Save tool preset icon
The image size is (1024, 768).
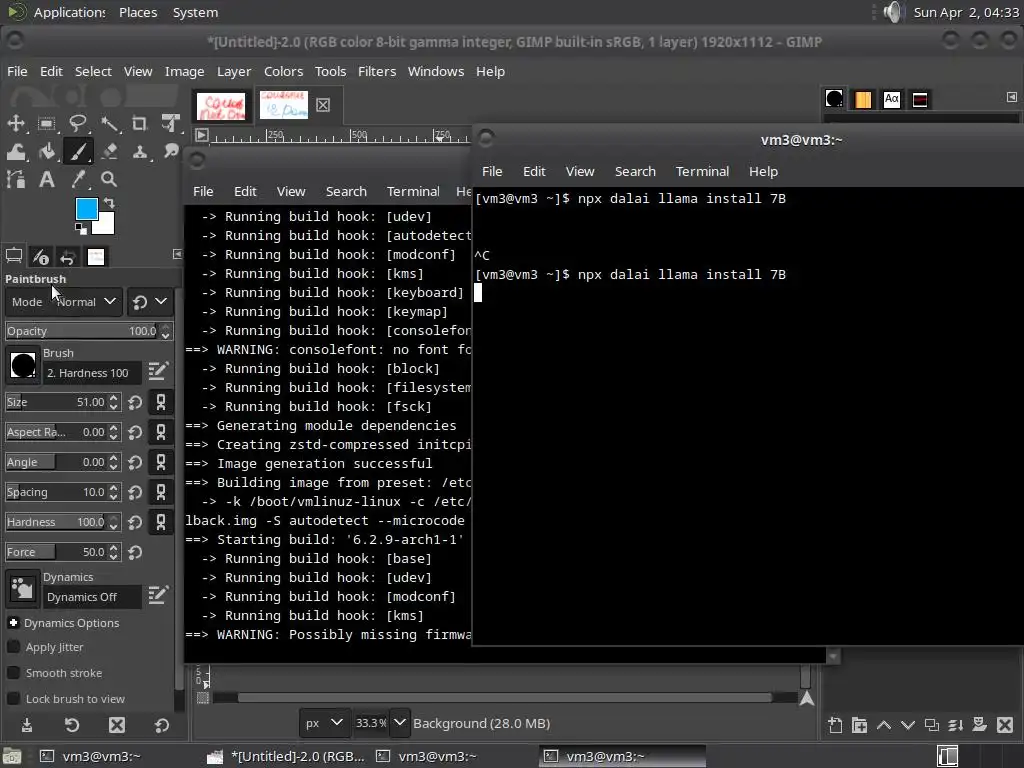(27, 725)
